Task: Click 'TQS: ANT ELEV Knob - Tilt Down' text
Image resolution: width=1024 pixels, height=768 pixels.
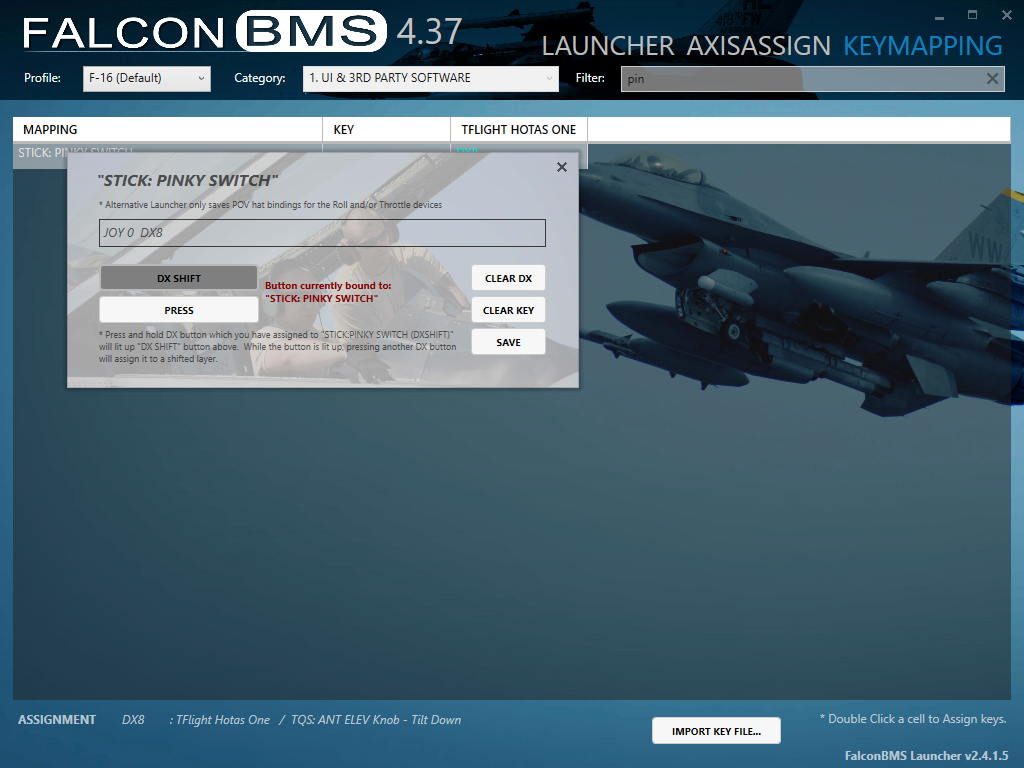Action: point(376,720)
